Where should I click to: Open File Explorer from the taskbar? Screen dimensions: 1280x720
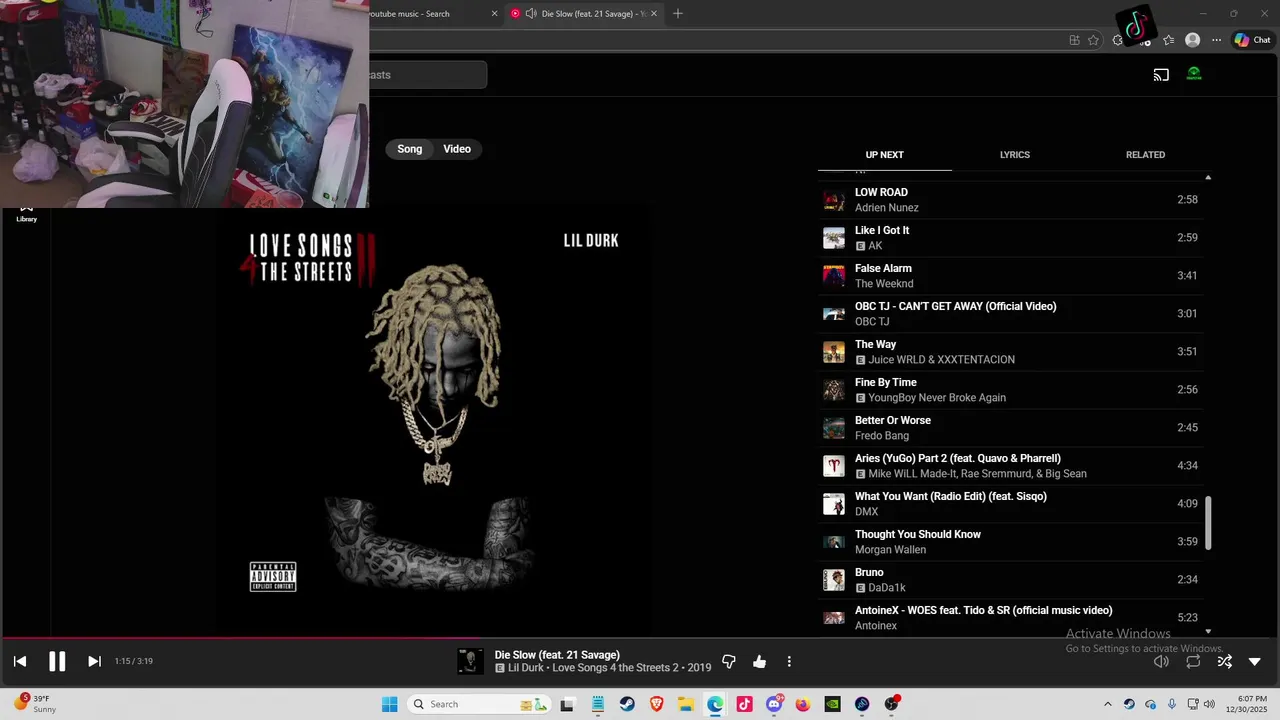point(686,704)
